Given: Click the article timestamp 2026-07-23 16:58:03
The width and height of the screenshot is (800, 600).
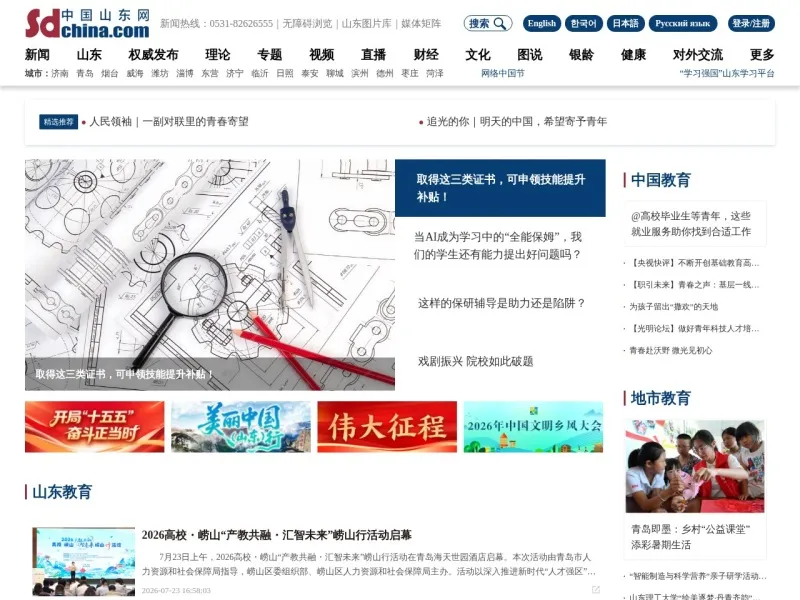Looking at the screenshot, I should click(176, 590).
